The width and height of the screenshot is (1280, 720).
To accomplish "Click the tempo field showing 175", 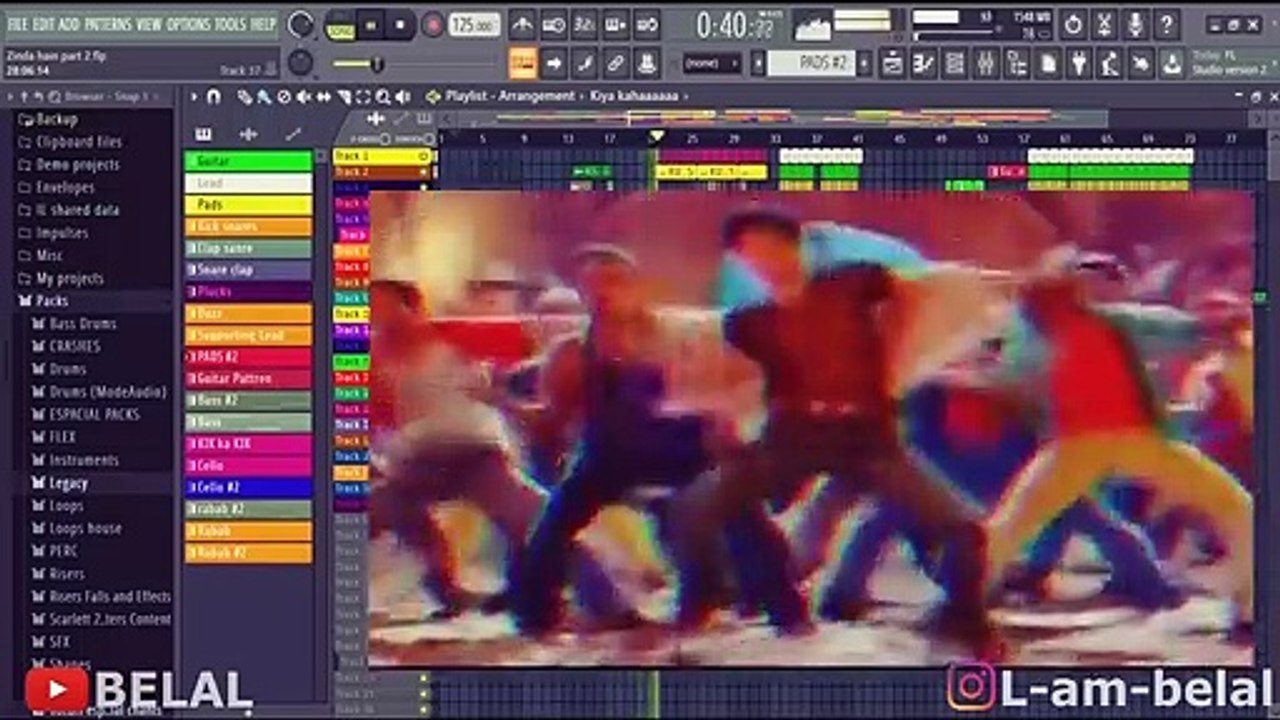I will click(474, 25).
